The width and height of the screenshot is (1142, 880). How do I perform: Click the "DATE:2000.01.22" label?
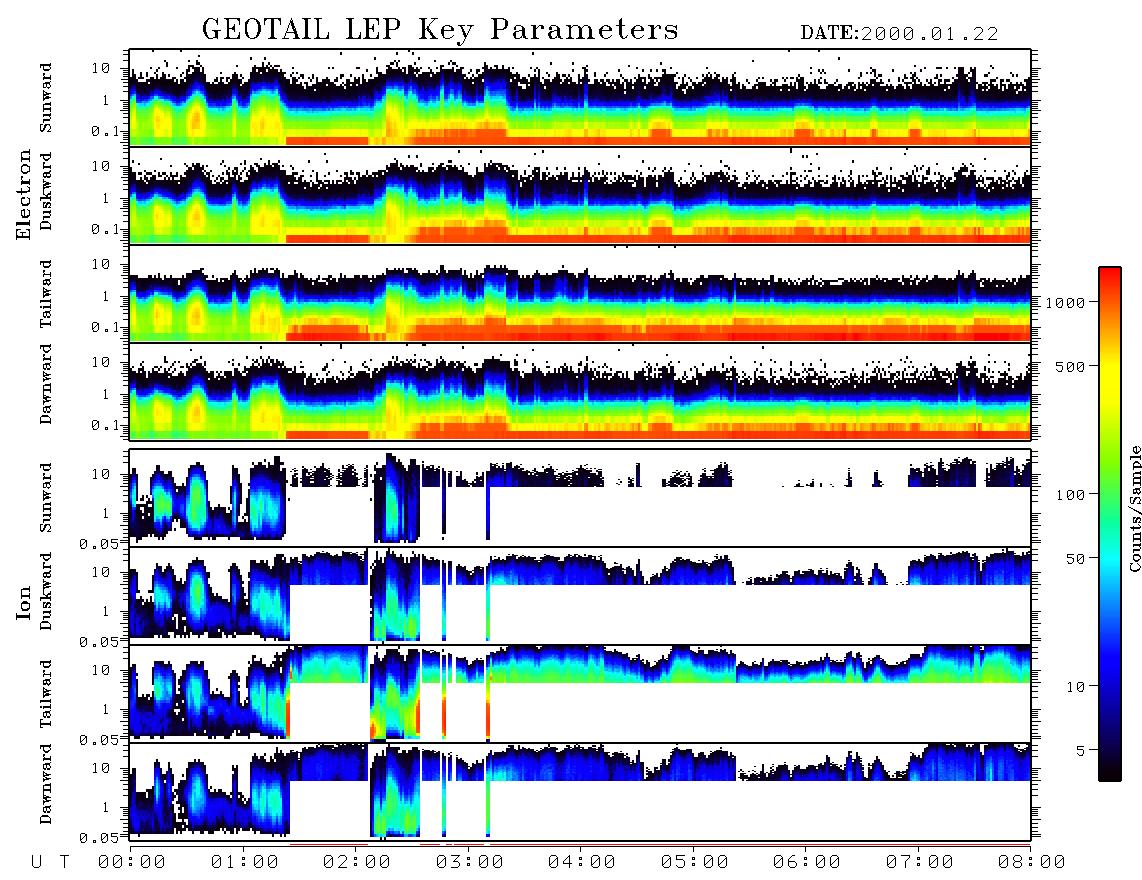pos(899,33)
